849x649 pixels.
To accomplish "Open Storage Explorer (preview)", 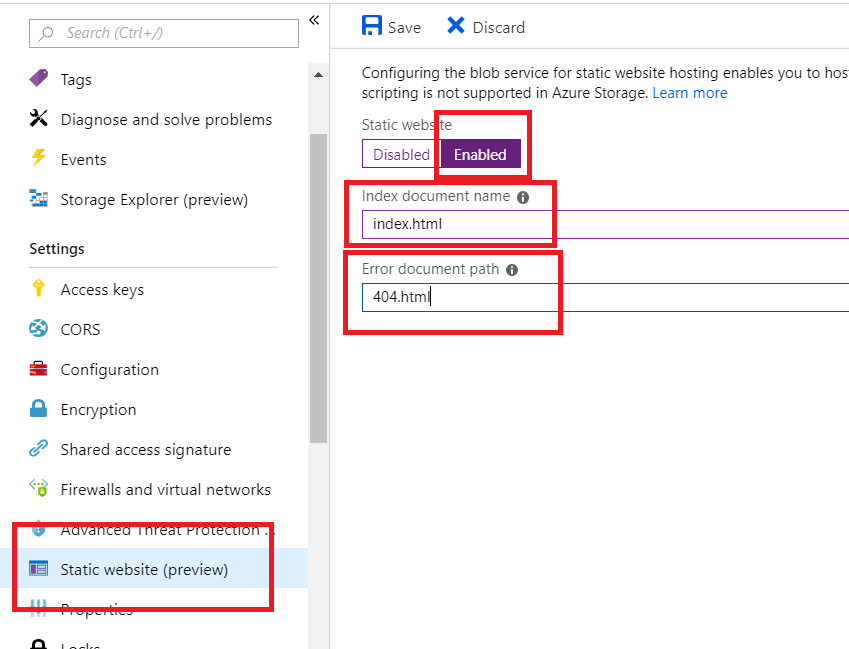I will pos(154,200).
